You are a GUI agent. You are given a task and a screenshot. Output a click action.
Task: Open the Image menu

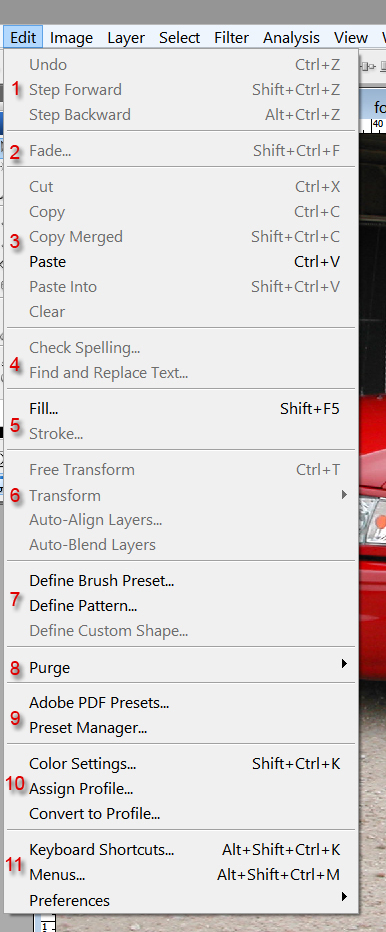71,37
